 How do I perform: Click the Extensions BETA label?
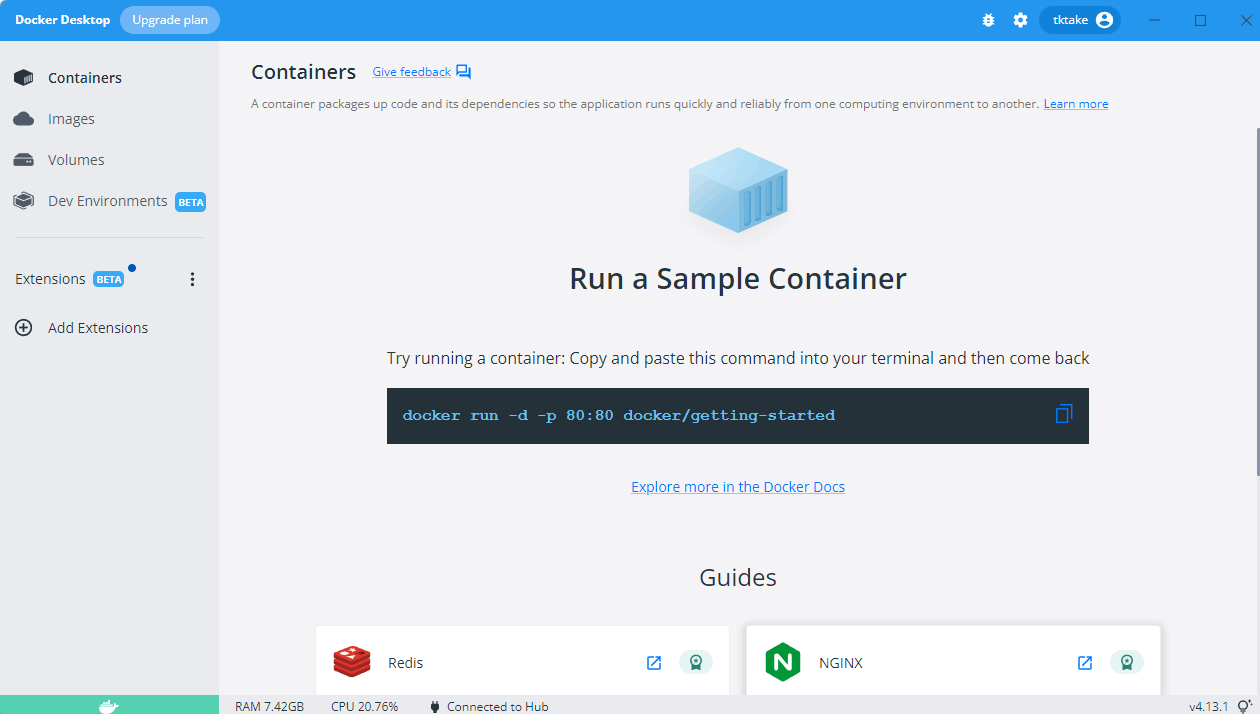click(108, 279)
